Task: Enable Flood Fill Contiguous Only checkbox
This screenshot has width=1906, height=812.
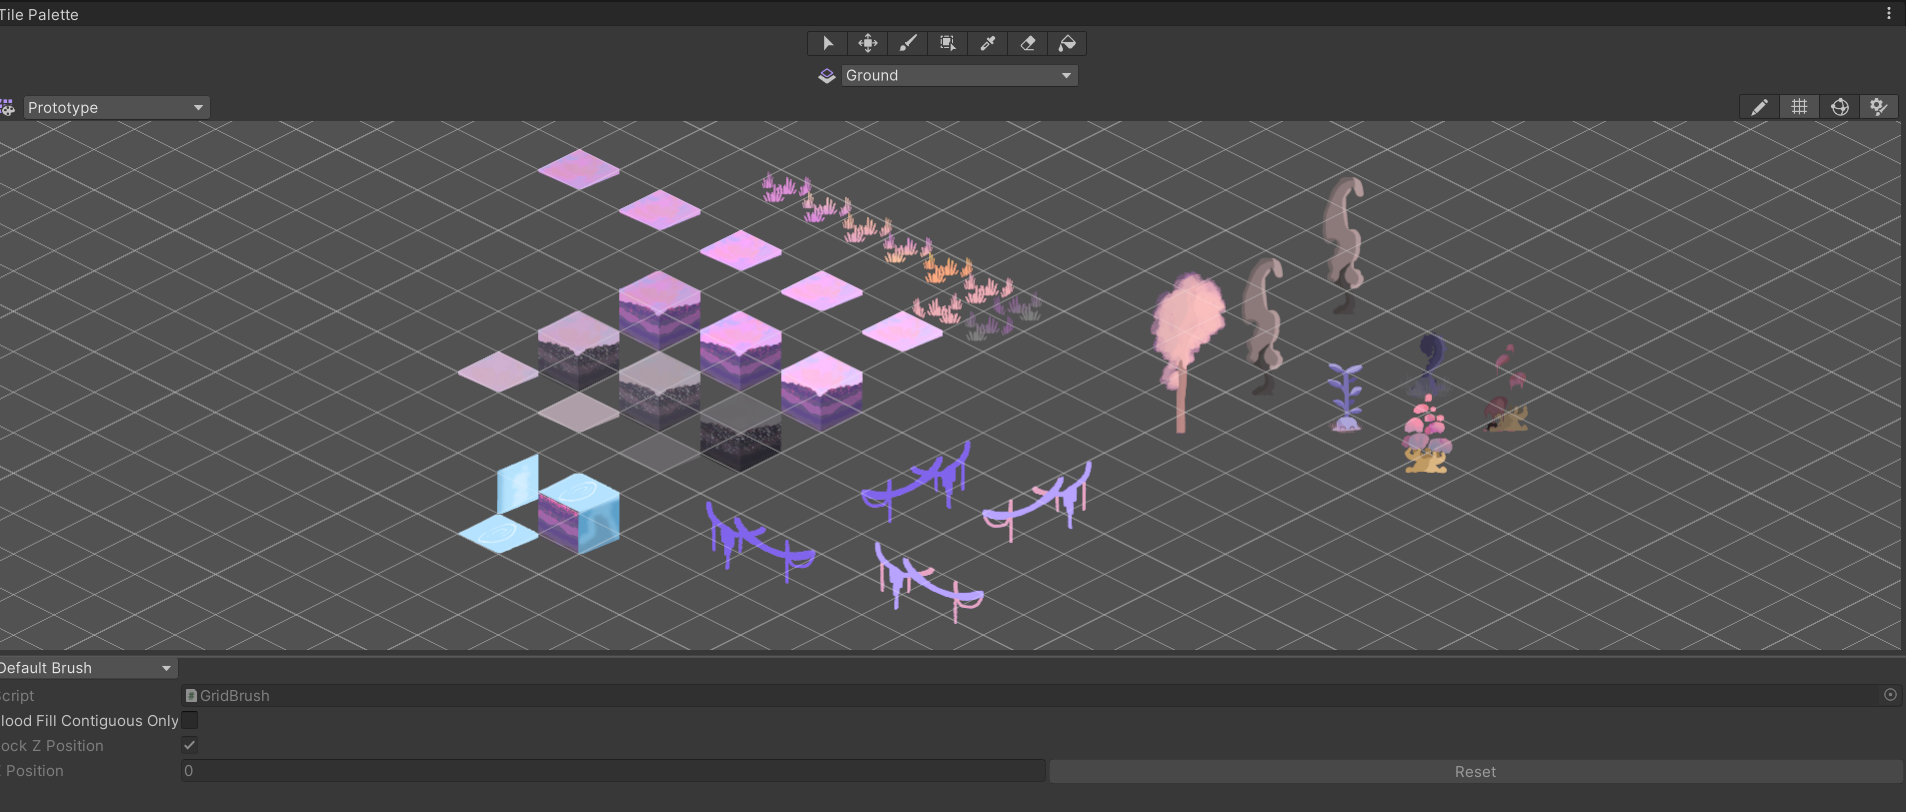Action: tap(189, 720)
